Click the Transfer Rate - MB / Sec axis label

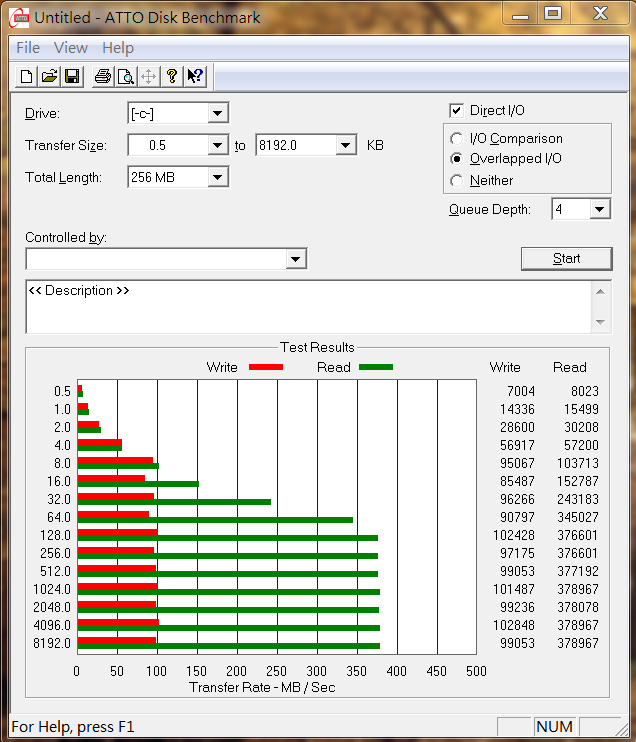[x=262, y=687]
